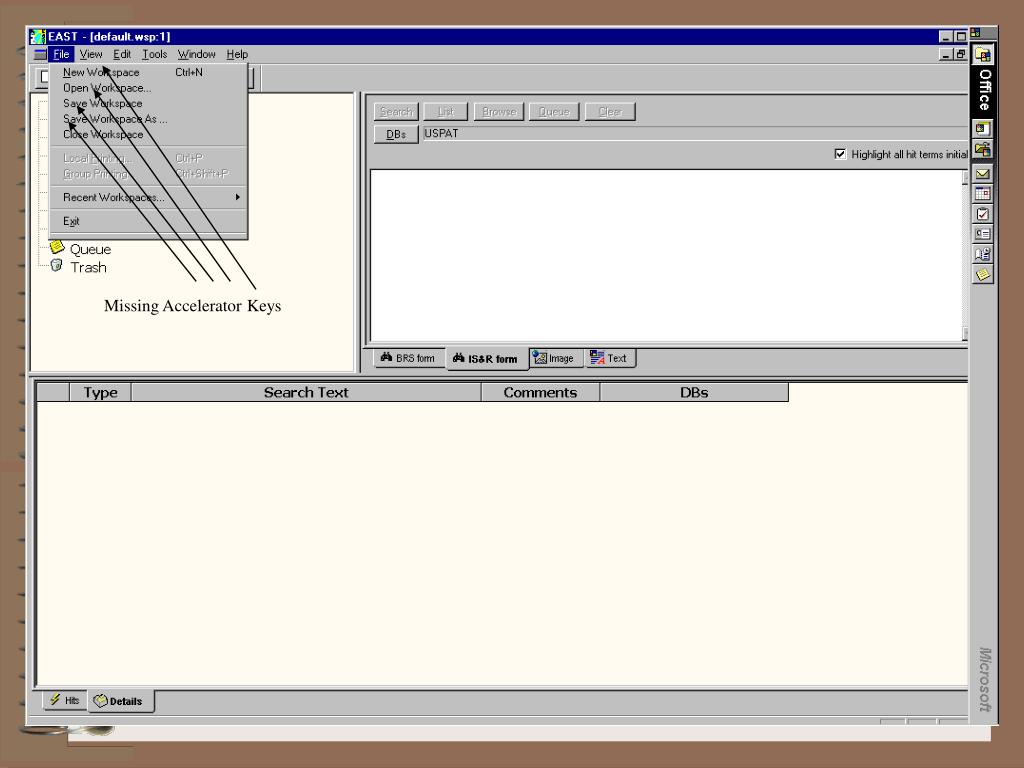1024x768 pixels.
Task: Open the Edit menu
Action: pyautogui.click(x=122, y=54)
